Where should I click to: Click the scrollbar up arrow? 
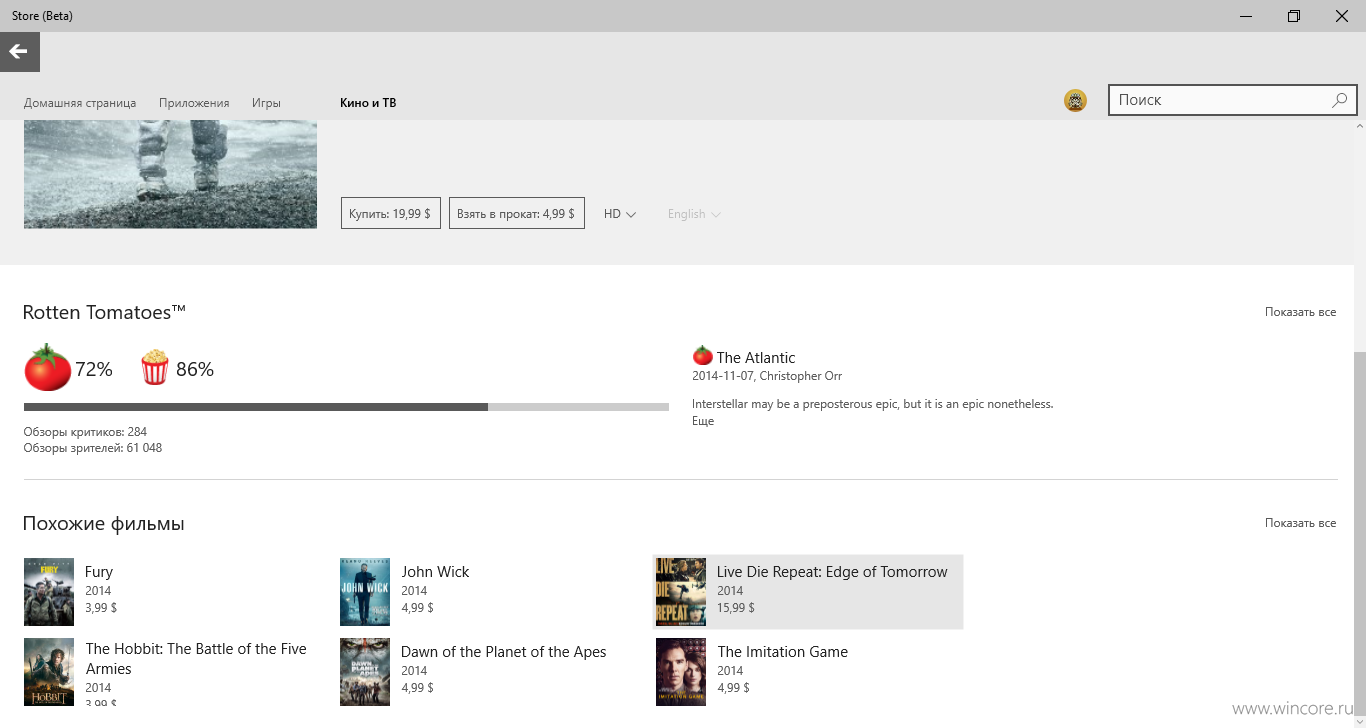[x=1359, y=126]
